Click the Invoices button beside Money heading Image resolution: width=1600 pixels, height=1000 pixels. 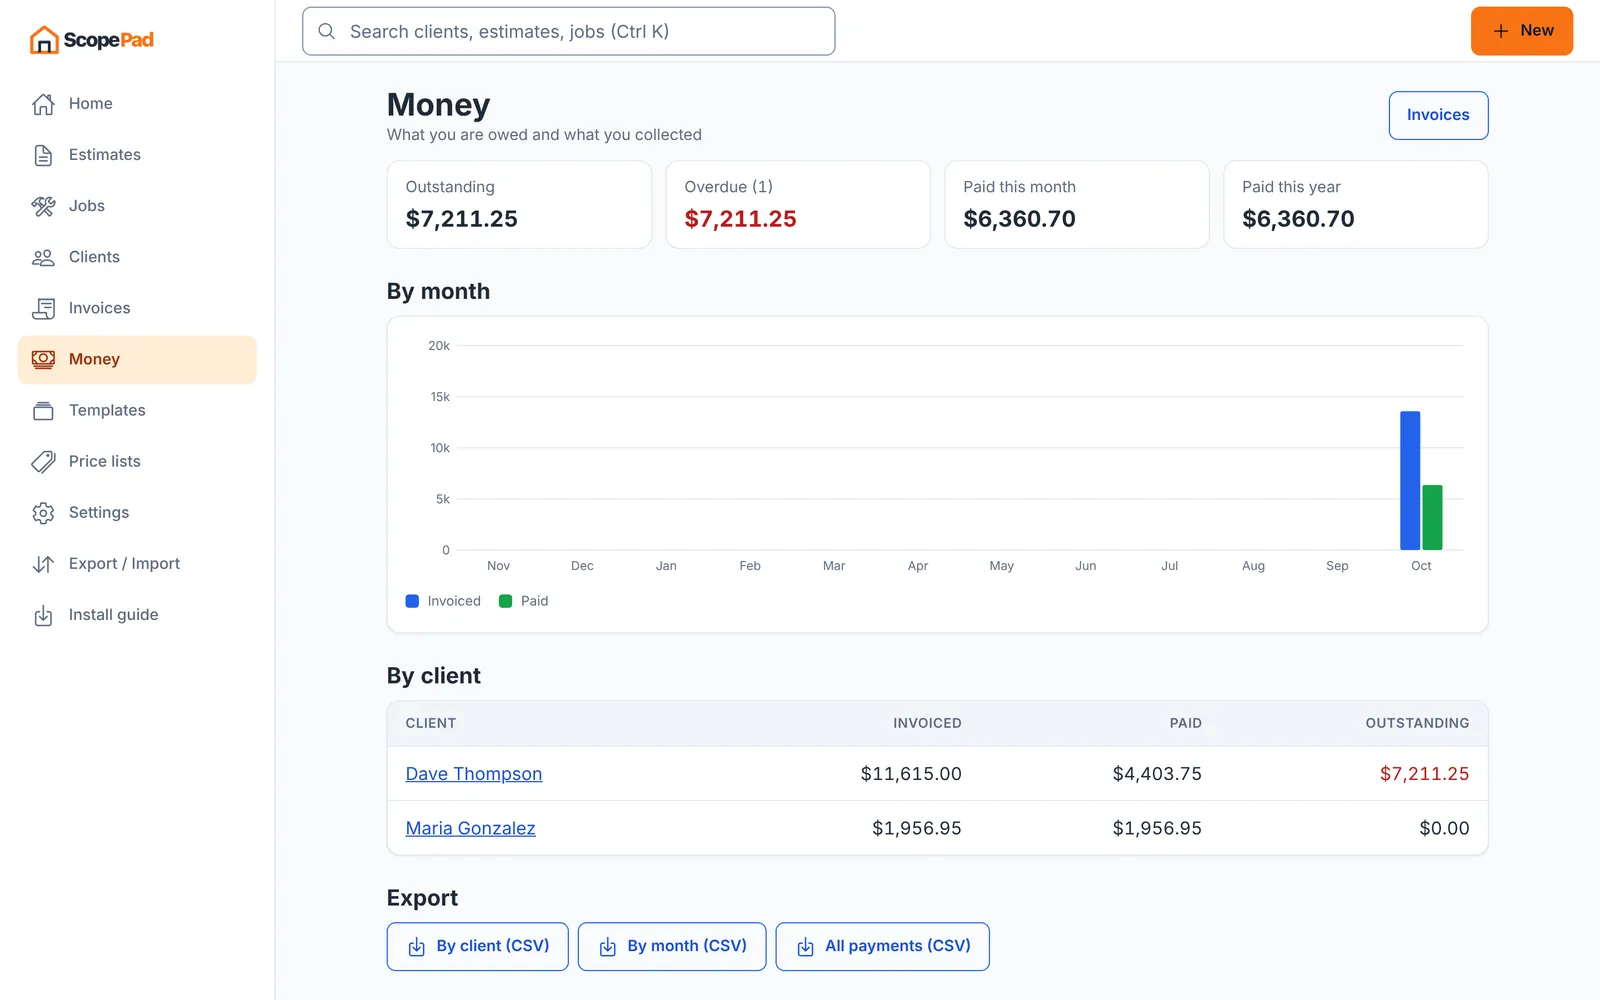(1438, 115)
